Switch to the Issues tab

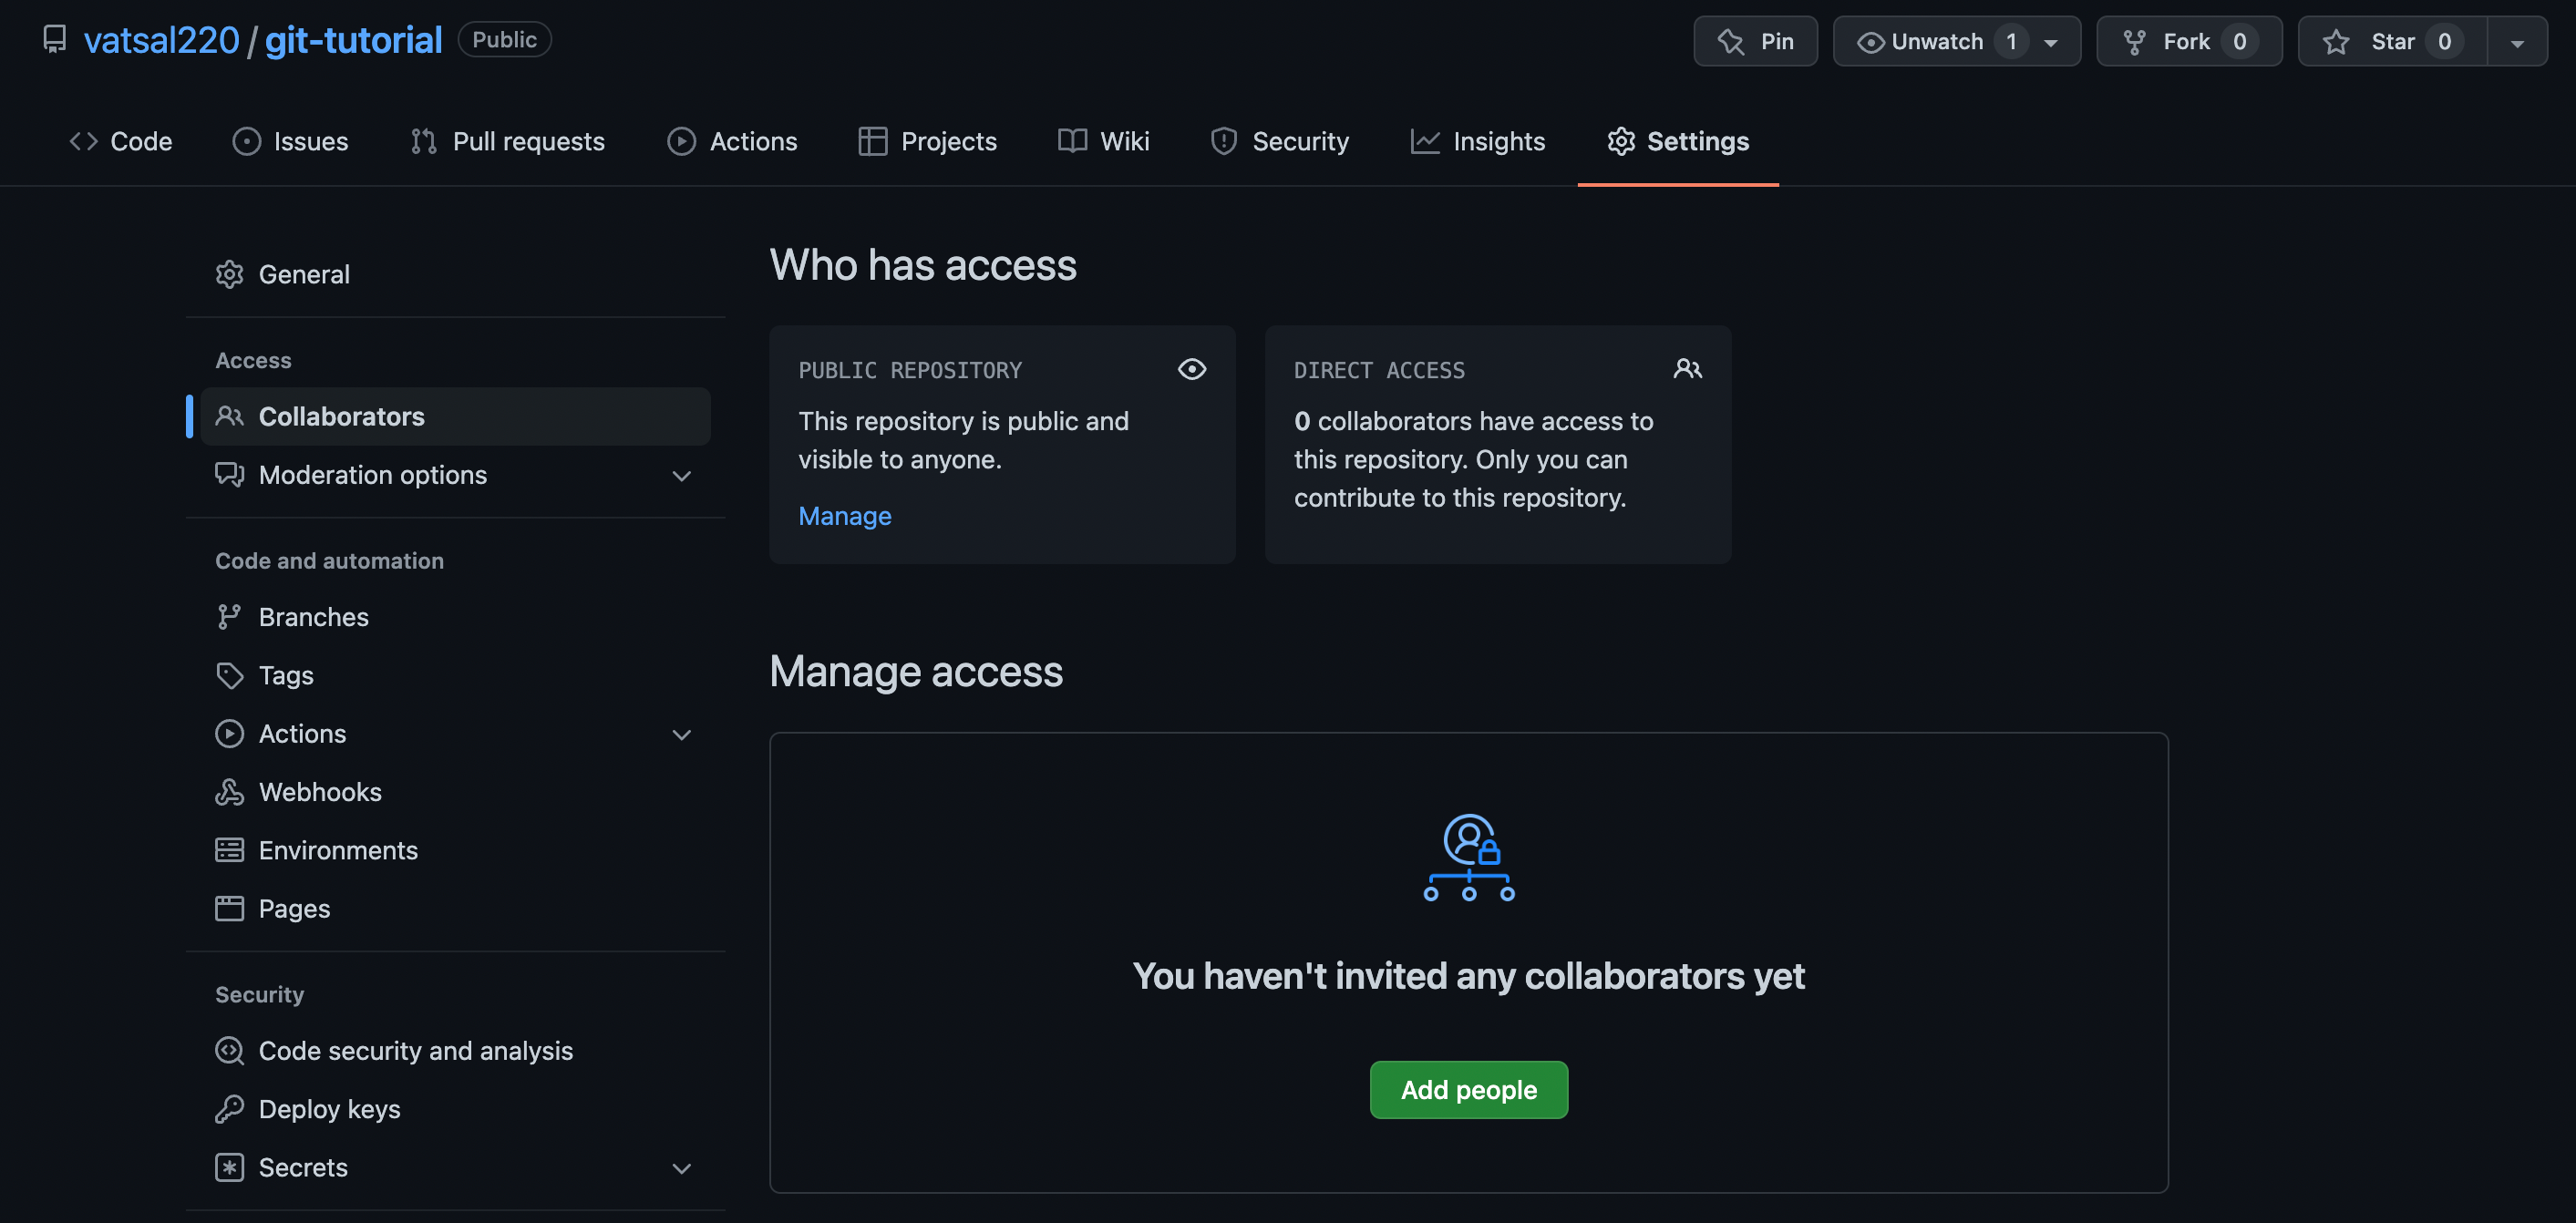pos(290,141)
